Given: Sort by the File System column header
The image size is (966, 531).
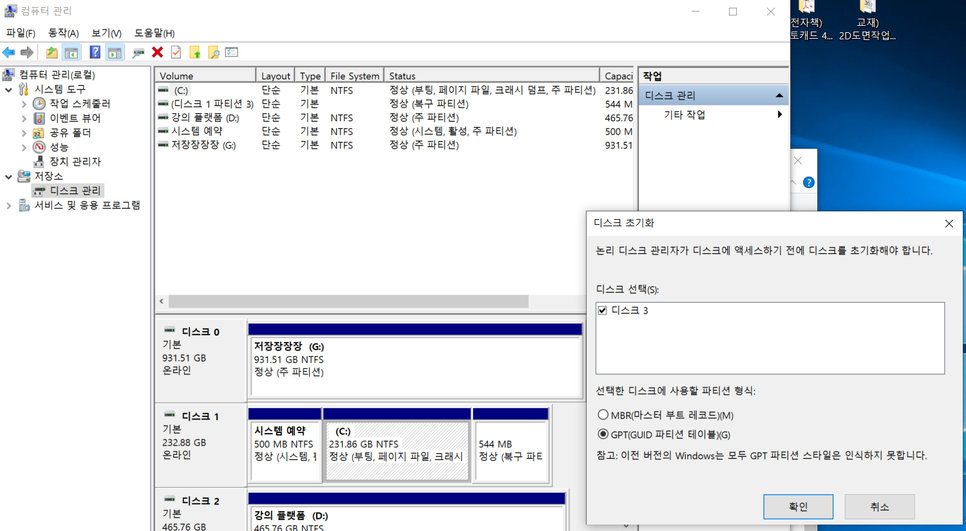Looking at the screenshot, I should [354, 76].
